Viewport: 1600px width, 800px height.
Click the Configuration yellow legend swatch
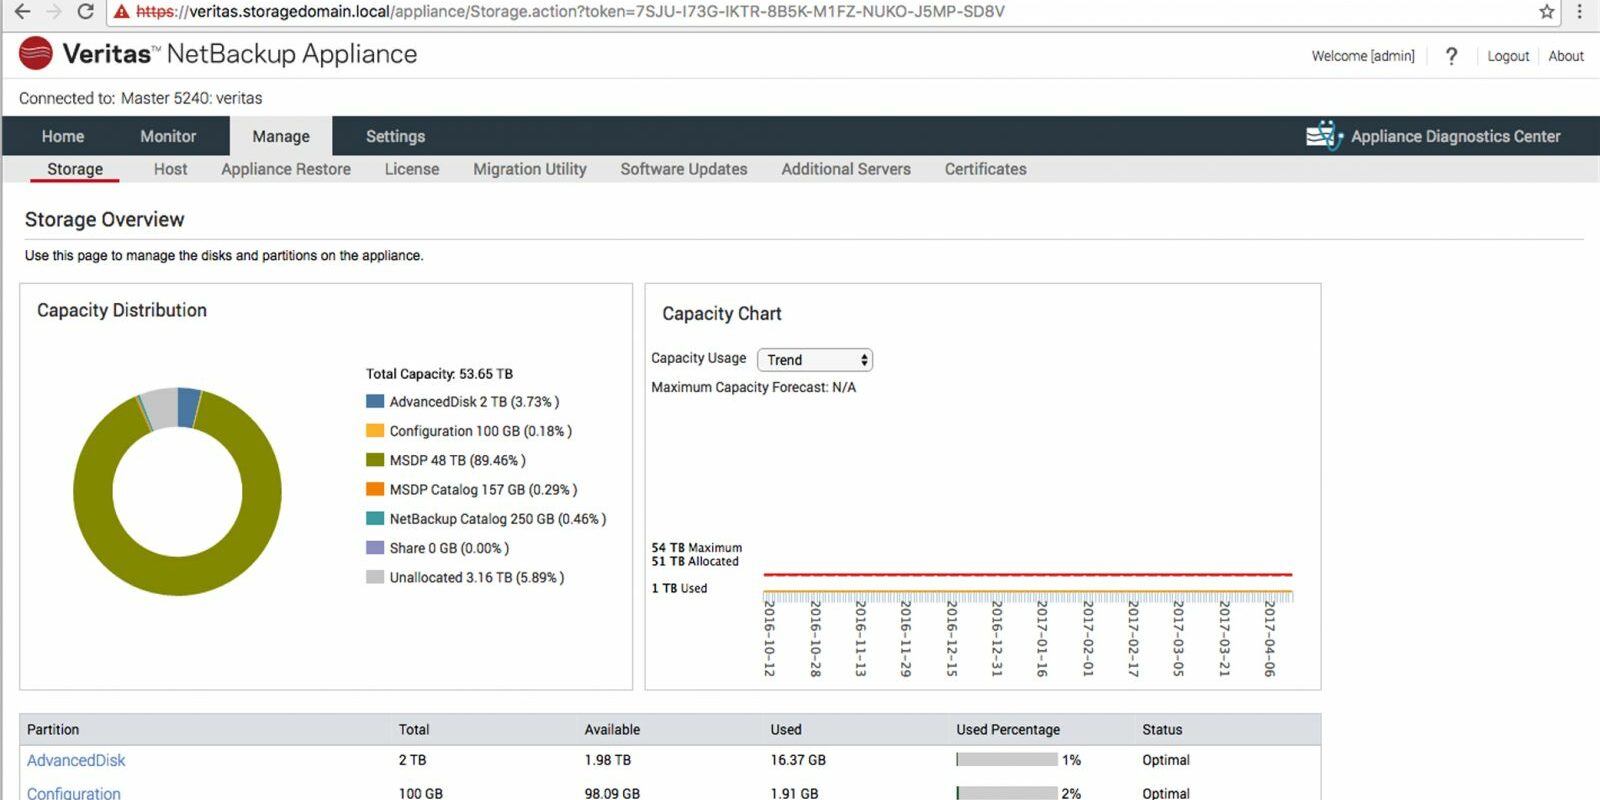[x=375, y=430]
